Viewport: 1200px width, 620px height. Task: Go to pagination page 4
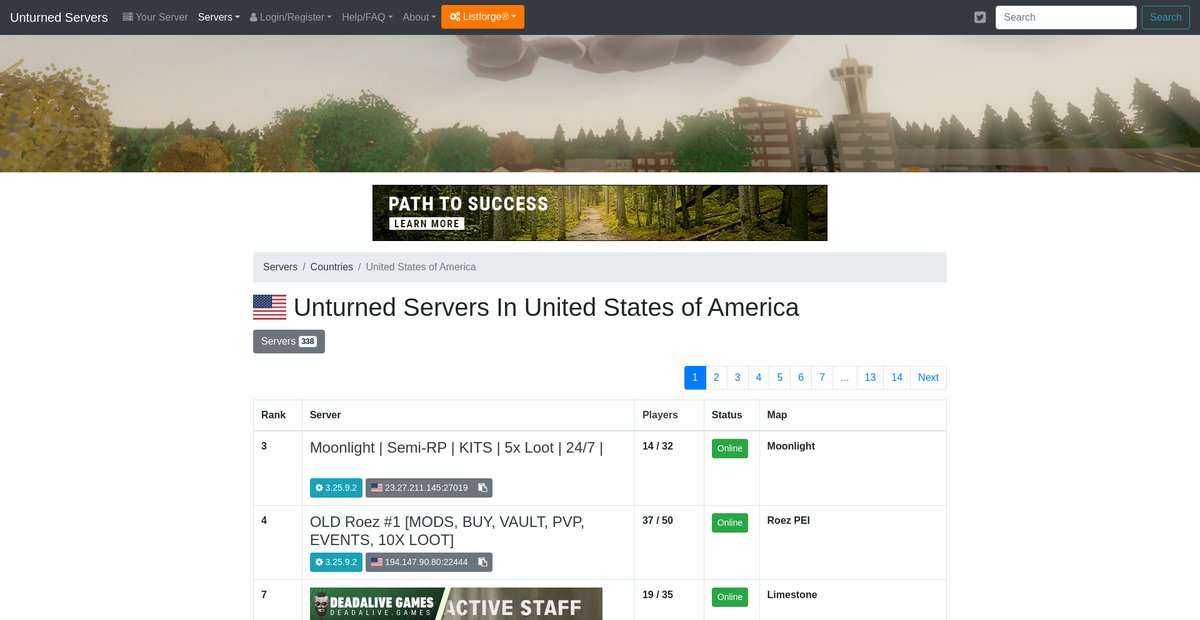(759, 377)
